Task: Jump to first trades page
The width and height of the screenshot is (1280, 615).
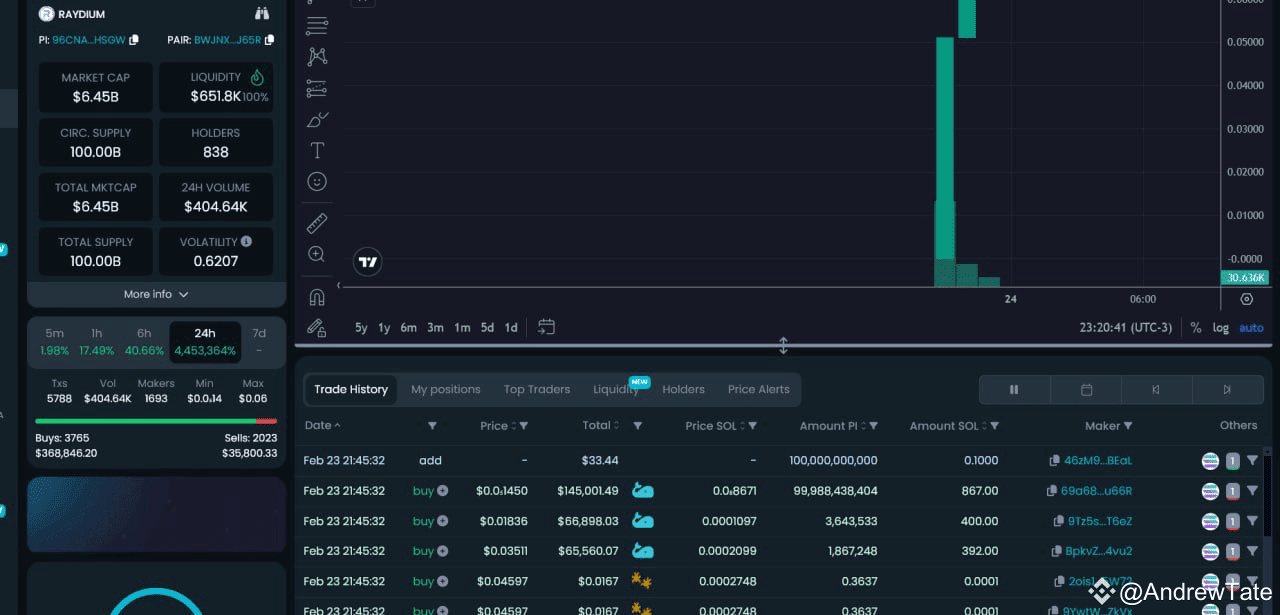Action: tap(1157, 390)
